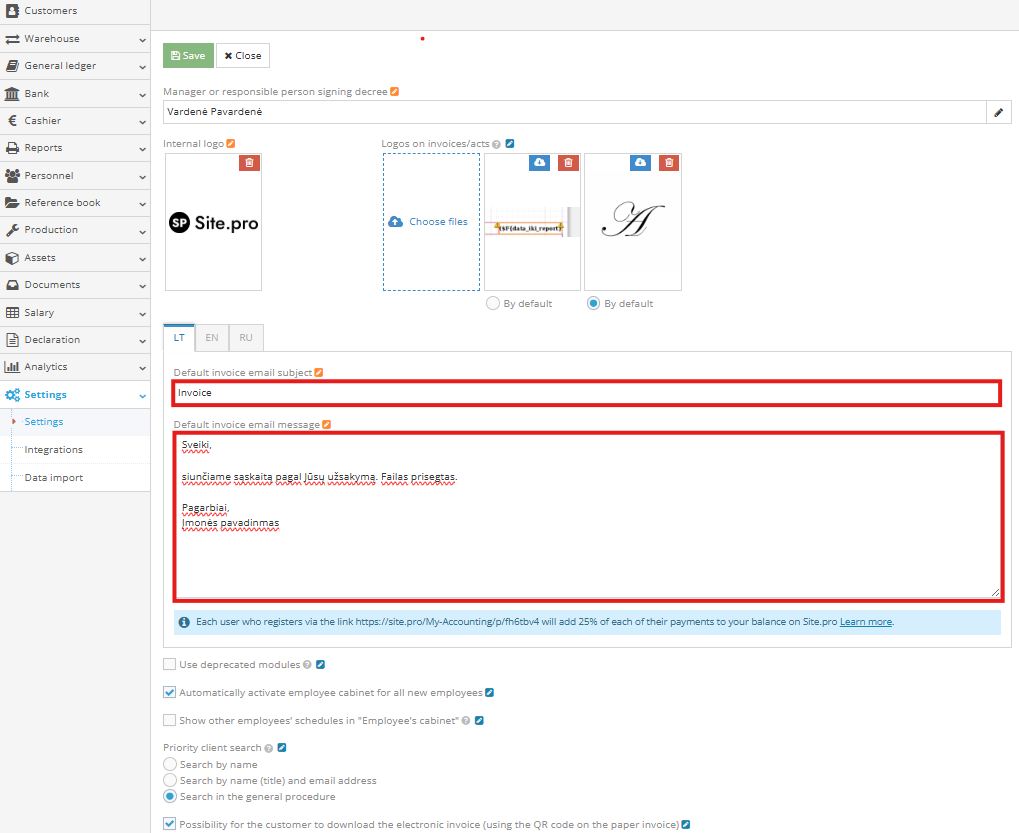Select the Customers module icon
The height and width of the screenshot is (833, 1019).
(14, 11)
